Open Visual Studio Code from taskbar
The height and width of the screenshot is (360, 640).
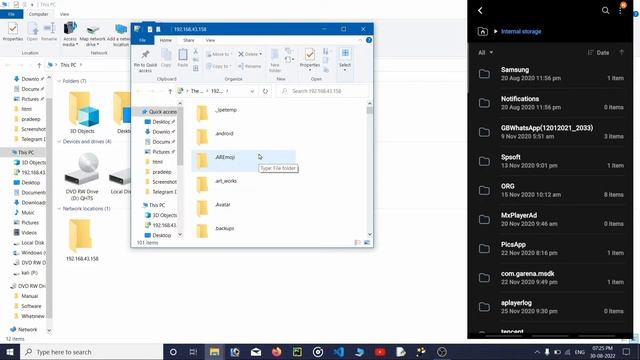[x=338, y=352]
